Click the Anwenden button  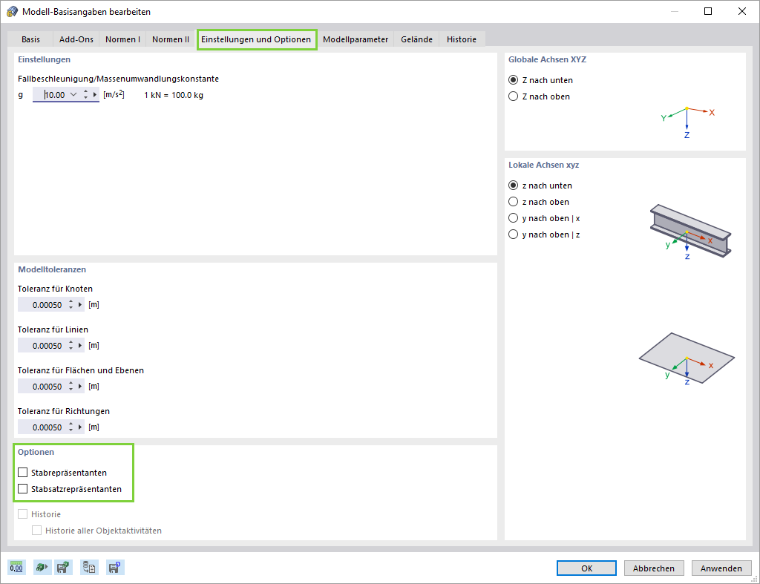point(721,568)
